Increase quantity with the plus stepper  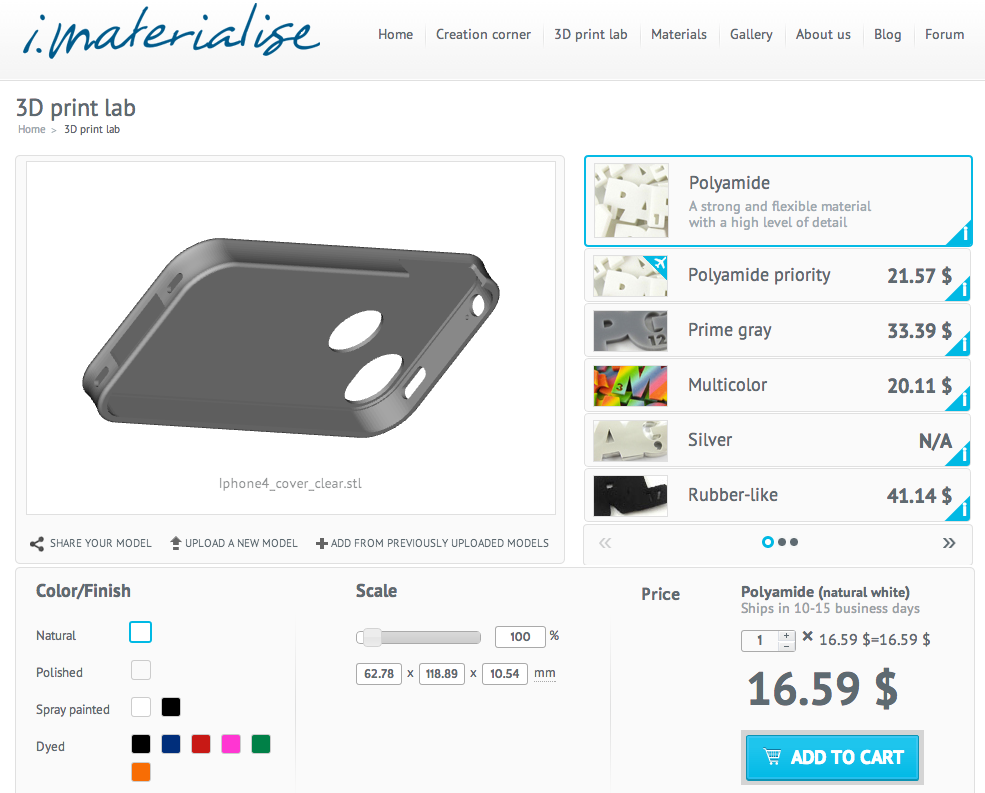[x=786, y=636]
